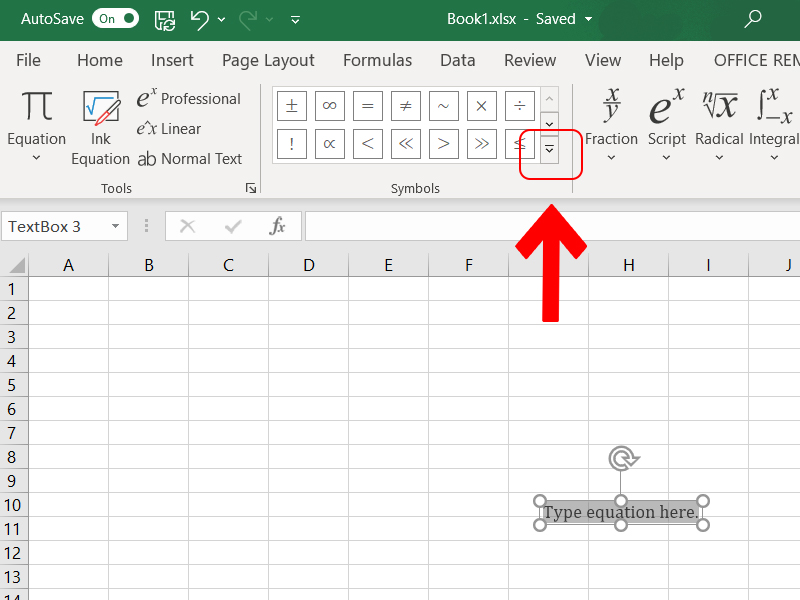Click the Save icon in title bar

[164, 19]
